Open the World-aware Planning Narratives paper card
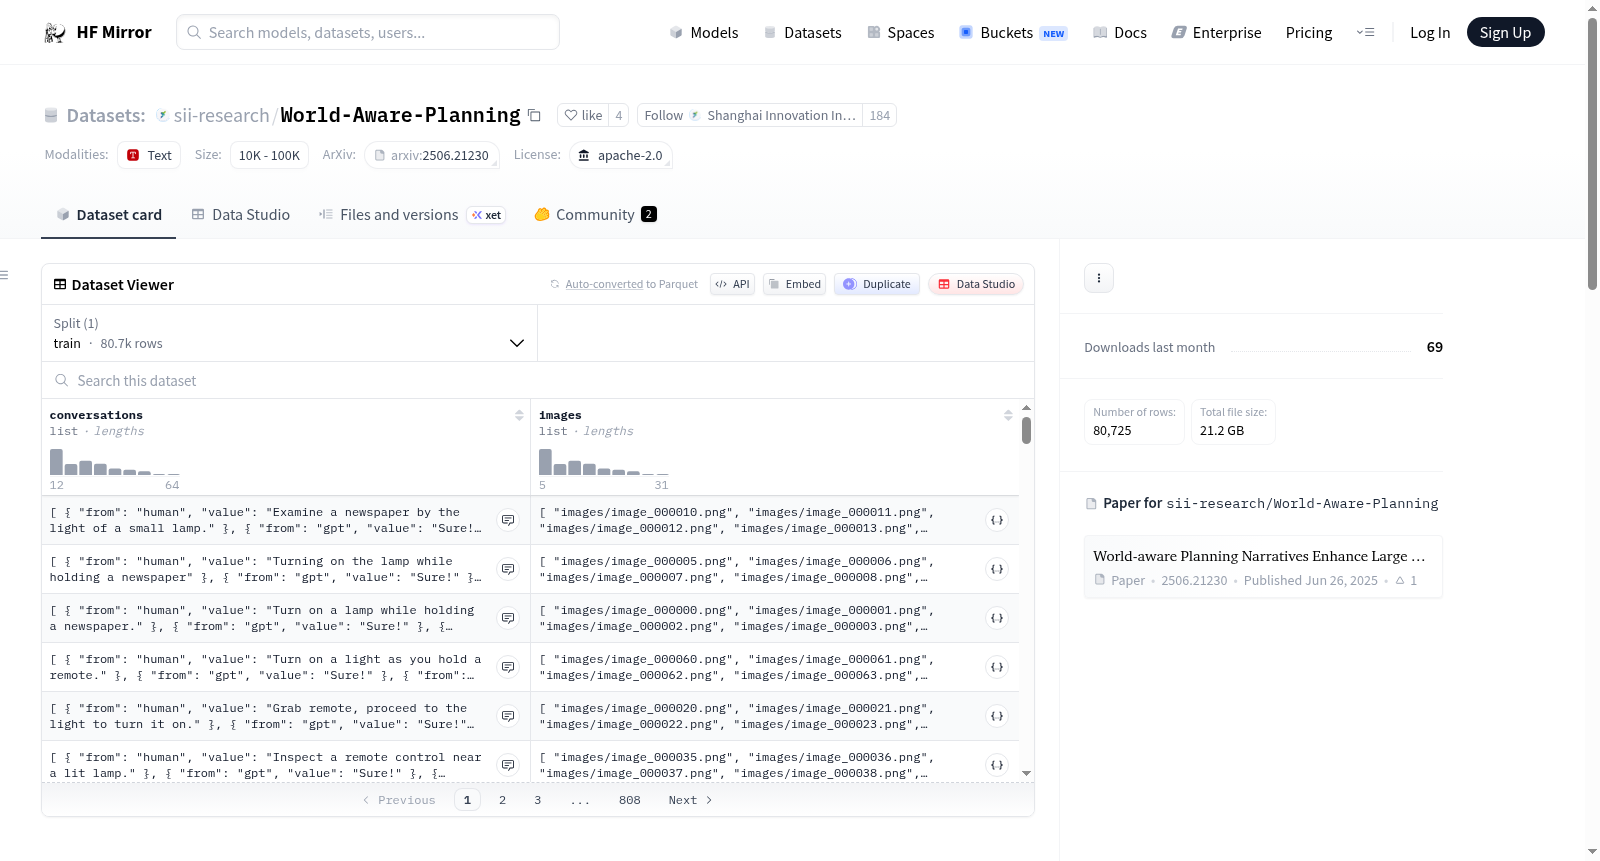Image resolution: width=1600 pixels, height=861 pixels. 1263,567
